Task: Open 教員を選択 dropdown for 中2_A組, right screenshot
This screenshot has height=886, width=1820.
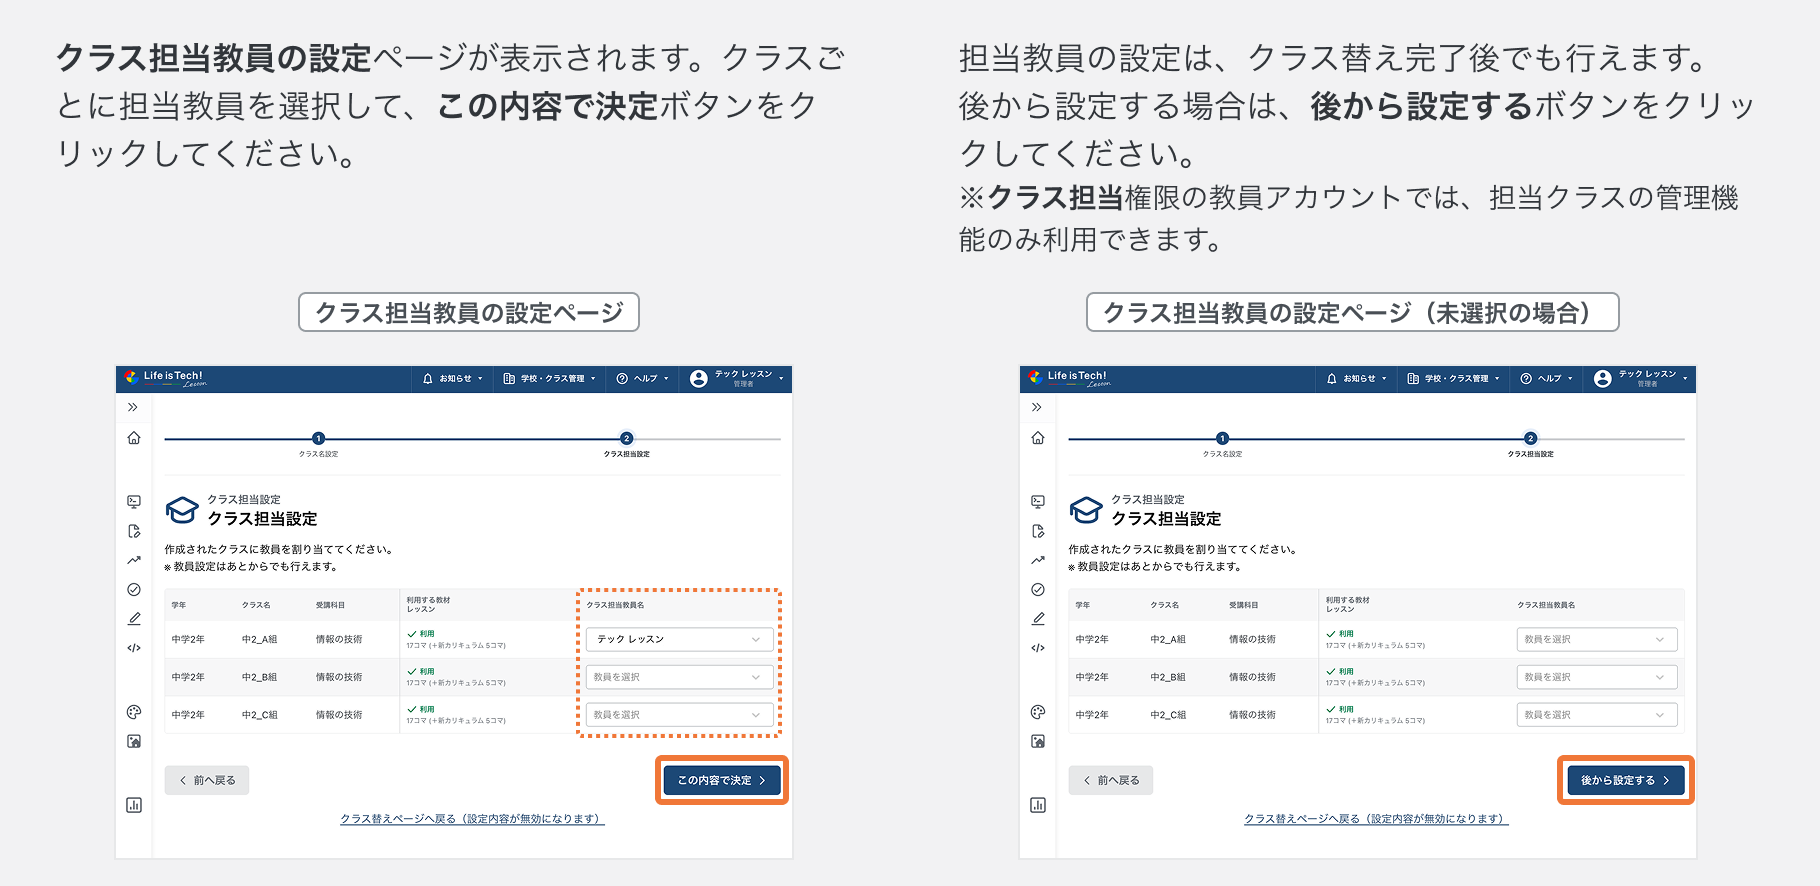Action: (1596, 639)
